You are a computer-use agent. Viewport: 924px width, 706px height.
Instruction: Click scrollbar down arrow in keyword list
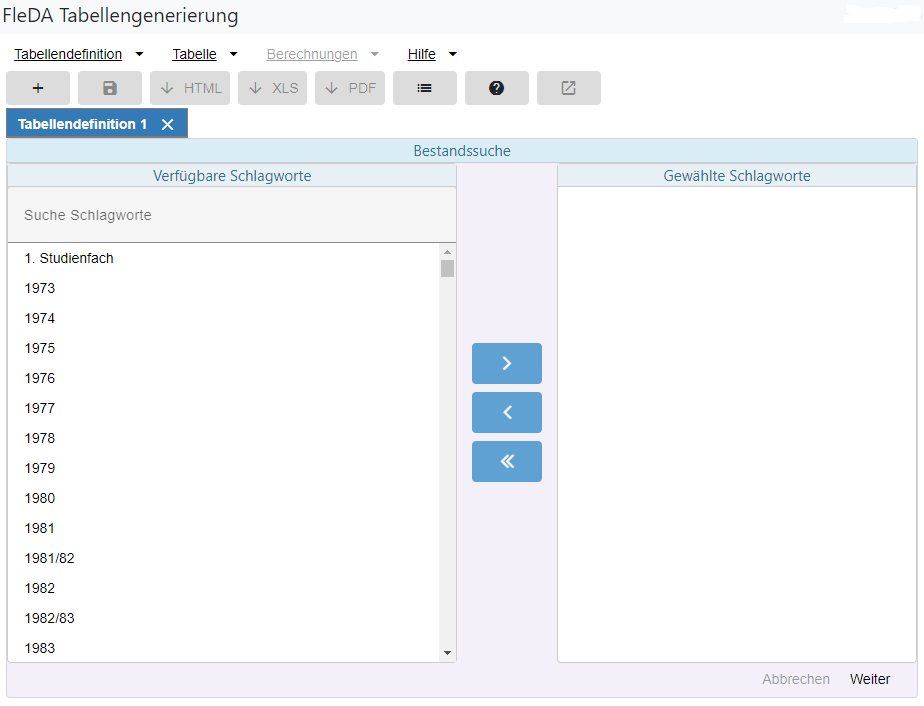click(x=447, y=652)
